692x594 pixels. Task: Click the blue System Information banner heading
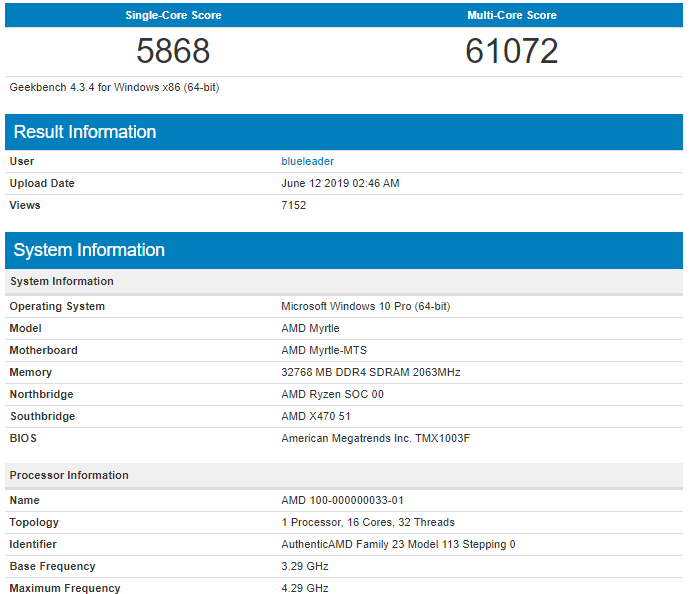coord(89,250)
